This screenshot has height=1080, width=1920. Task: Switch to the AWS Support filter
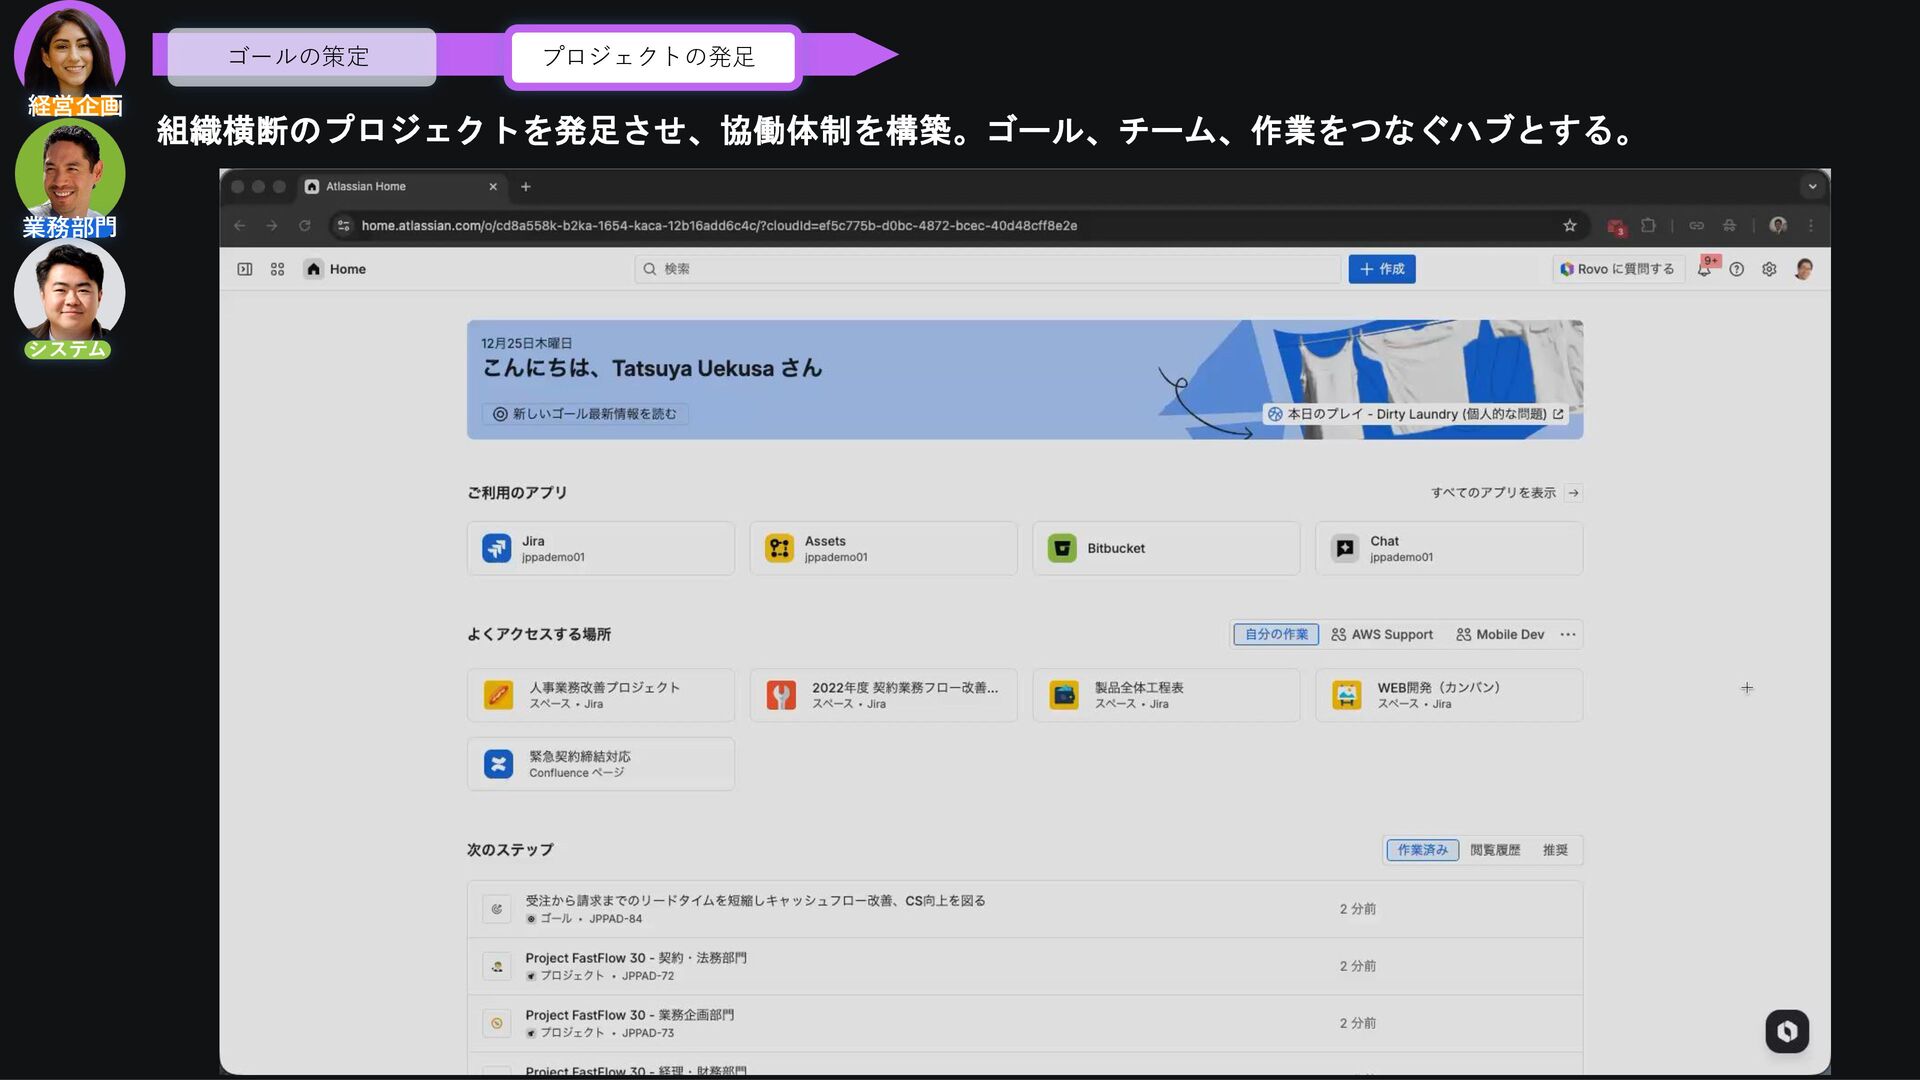[x=1382, y=634]
